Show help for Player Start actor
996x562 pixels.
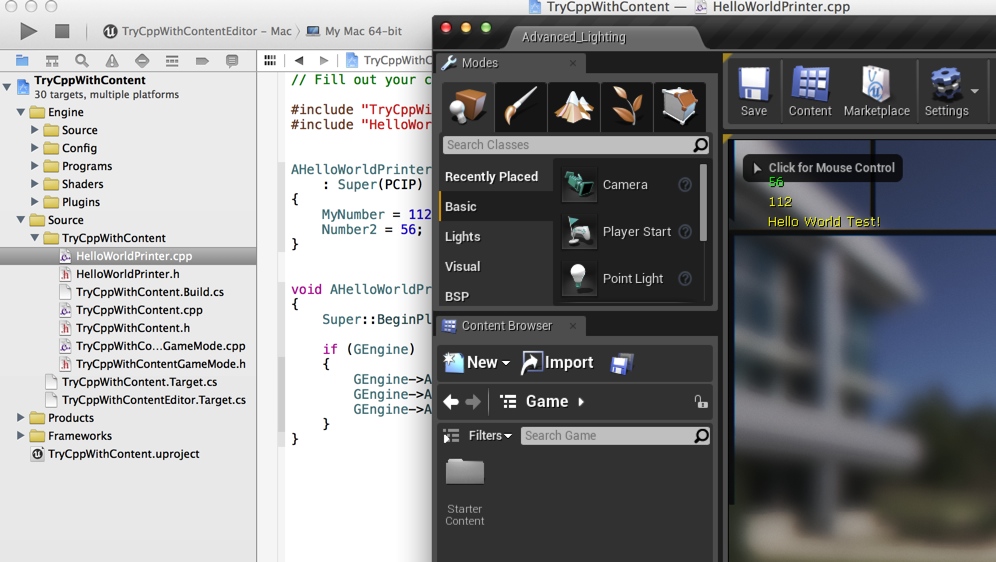pos(685,232)
